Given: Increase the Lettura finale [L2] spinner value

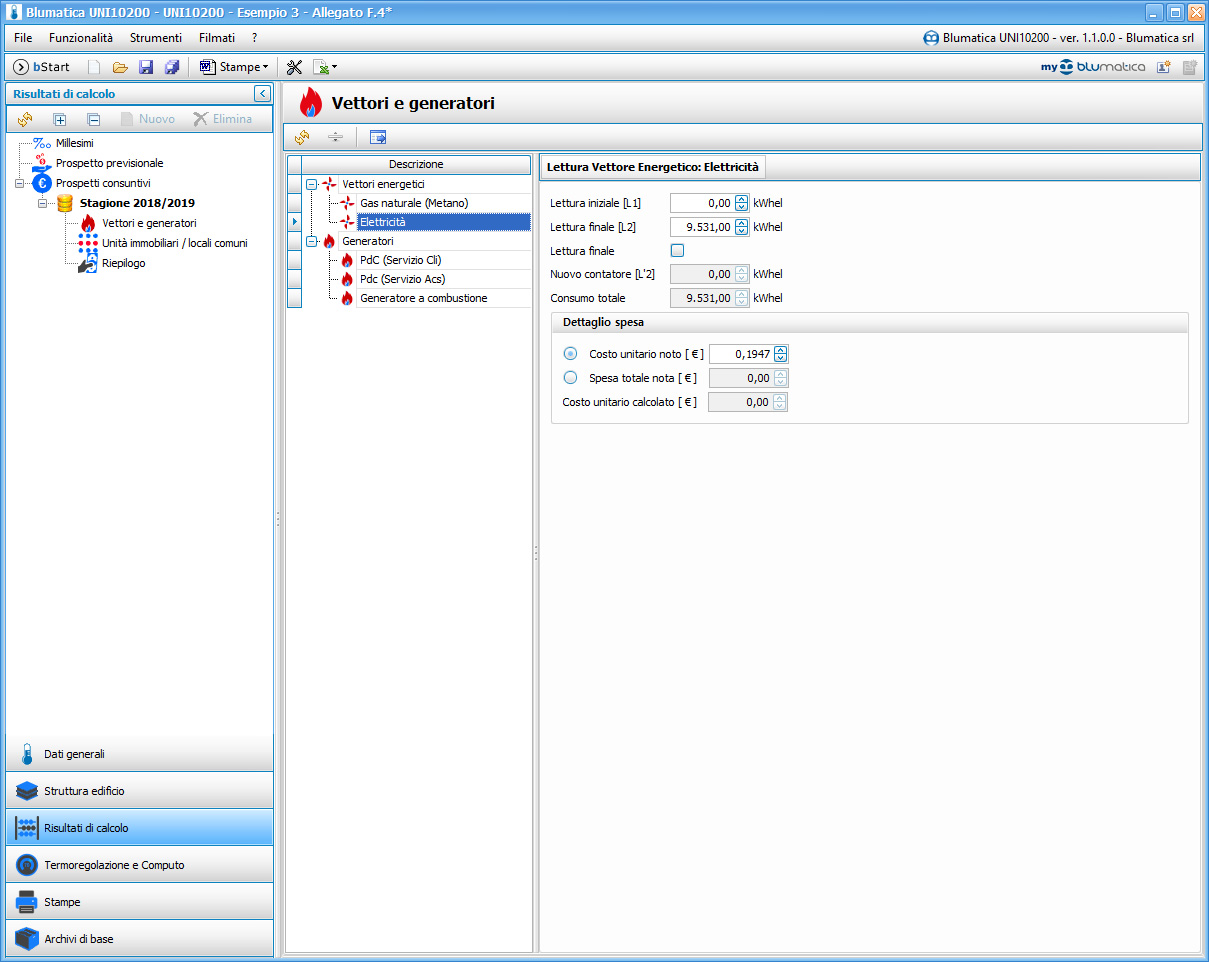Looking at the screenshot, I should (x=741, y=223).
